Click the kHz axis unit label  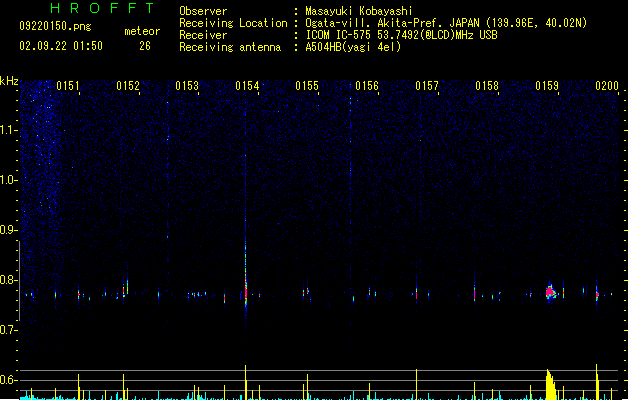click(9, 81)
